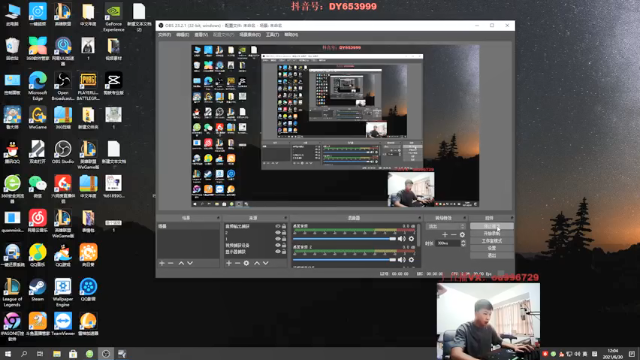Increase transition duration with up arrow
Viewport: 640px width, 360px height.
(x=463, y=242)
